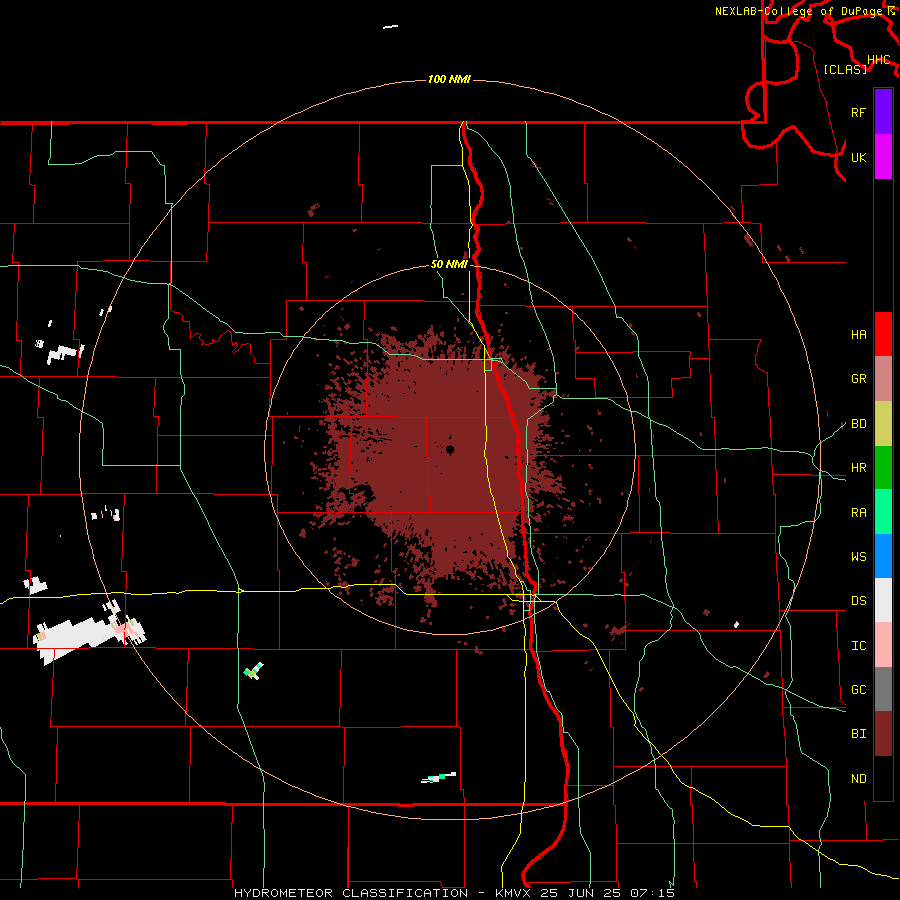
Task: Click the 'GC' legend label
Action: pyautogui.click(x=859, y=690)
